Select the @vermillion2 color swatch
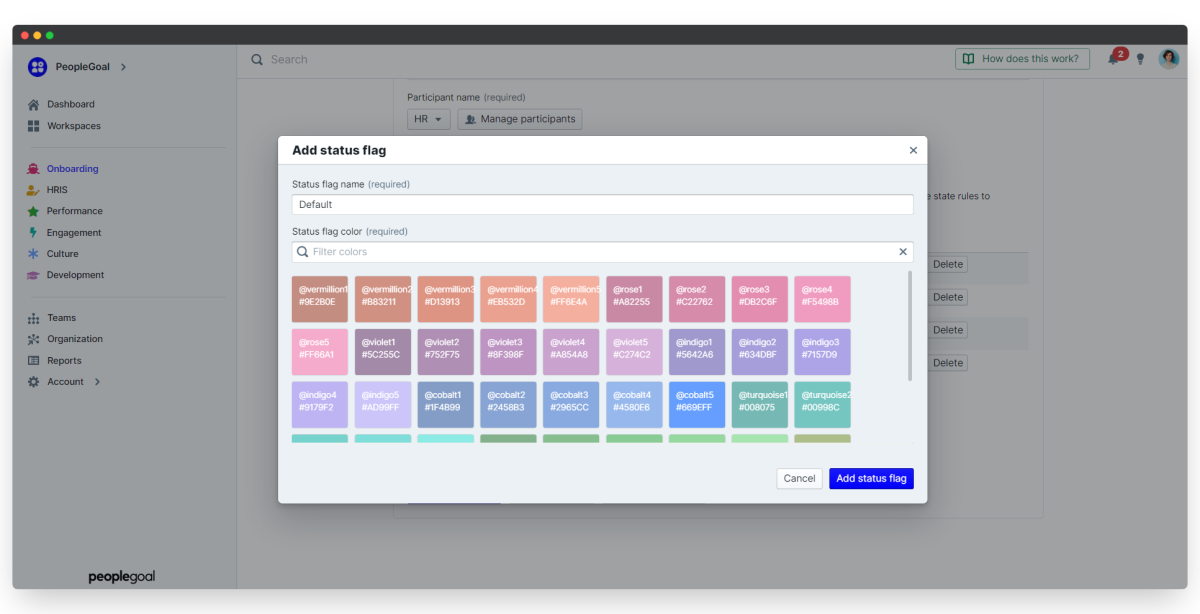Screen dimensions: 1200x614 click(383, 299)
